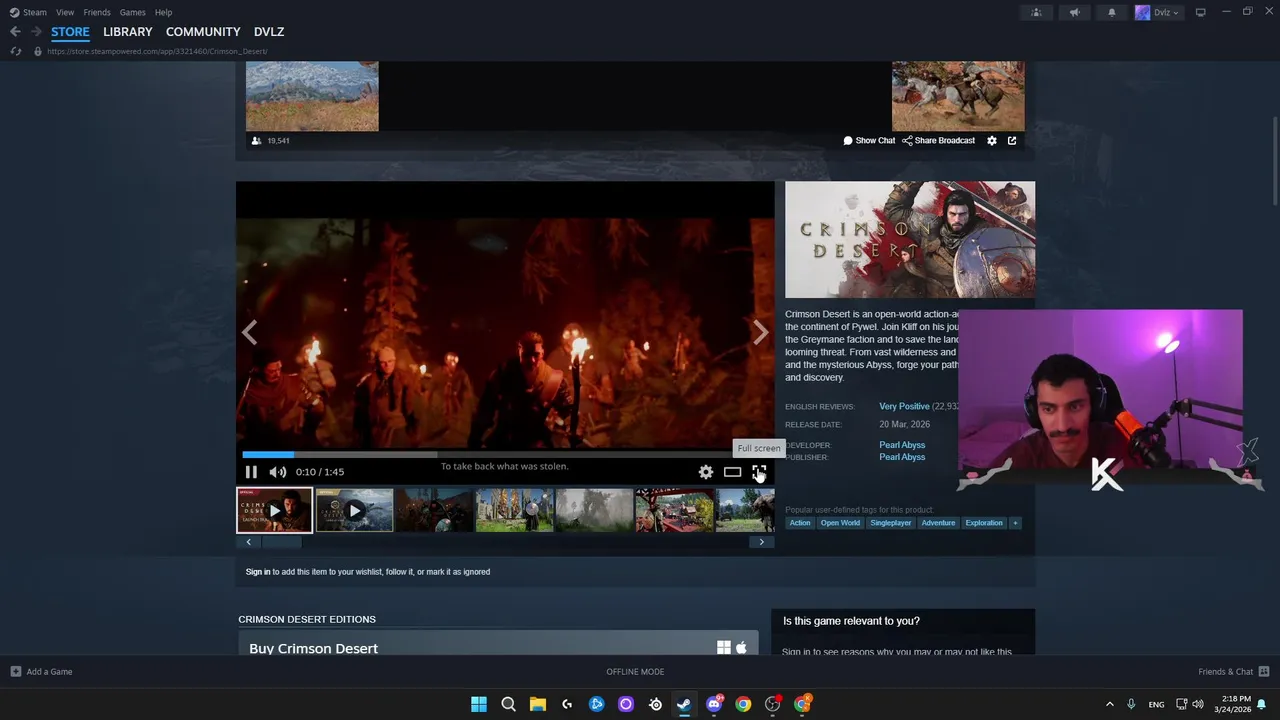The width and height of the screenshot is (1280, 720).
Task: Pause the trailer video
Action: [x=251, y=472]
